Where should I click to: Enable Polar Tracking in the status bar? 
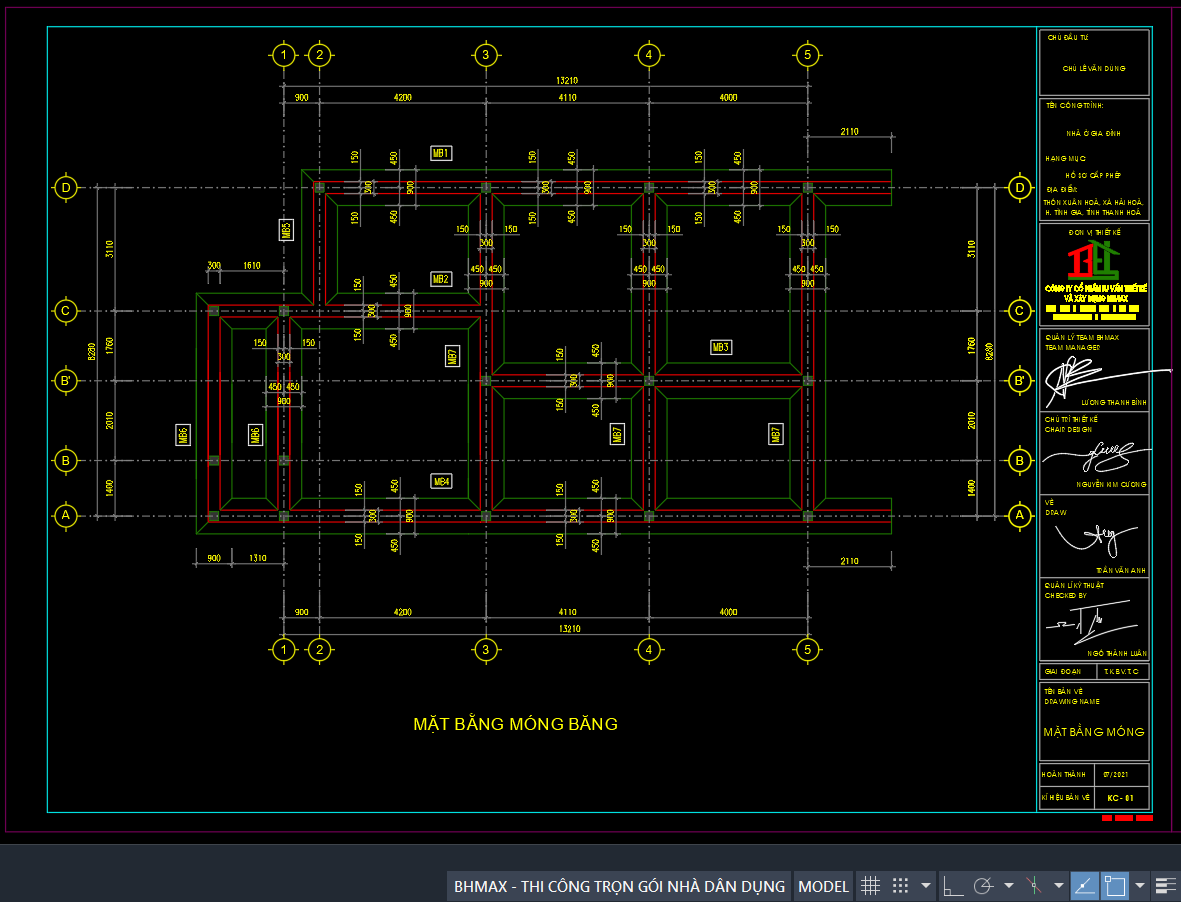(x=983, y=886)
